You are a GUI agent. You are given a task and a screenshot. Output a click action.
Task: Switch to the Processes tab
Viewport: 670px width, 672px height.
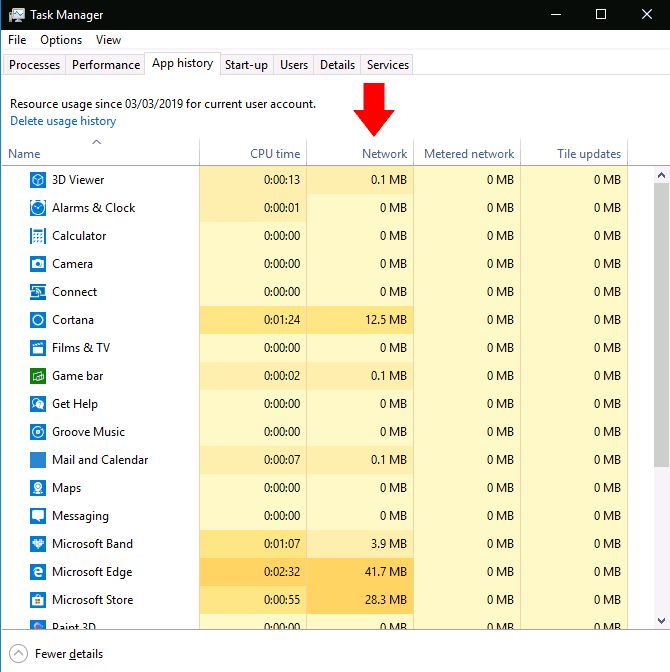click(34, 65)
